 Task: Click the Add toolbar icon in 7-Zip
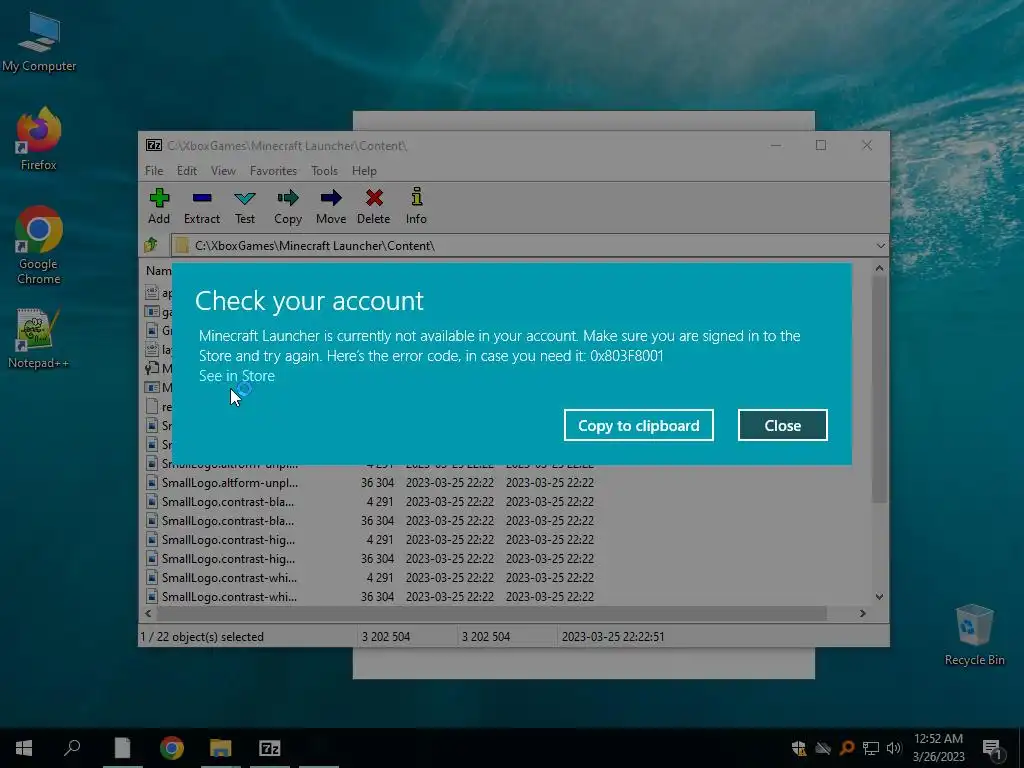[x=159, y=206]
